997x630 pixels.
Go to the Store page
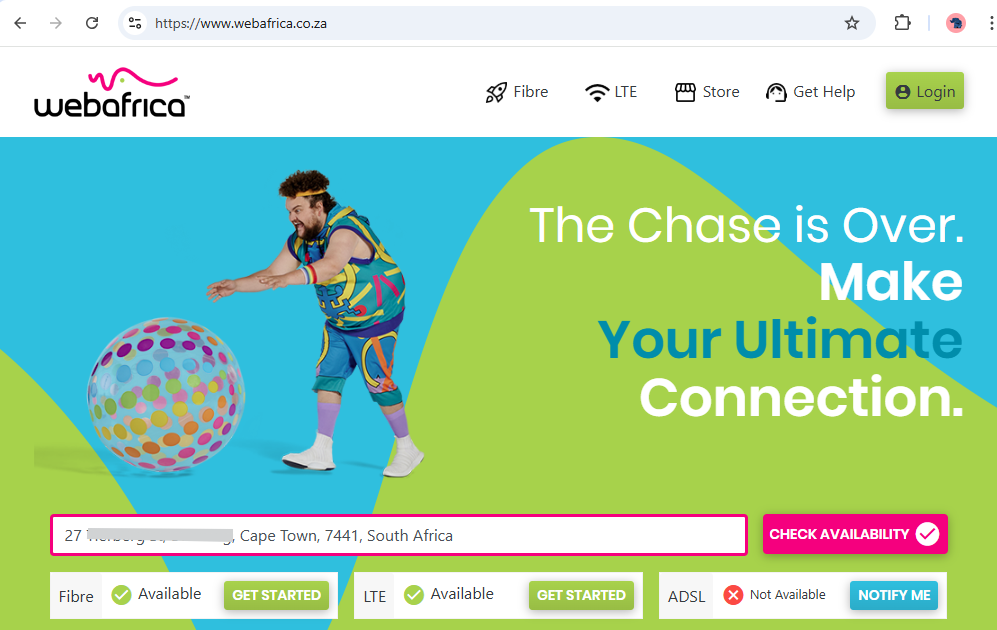pyautogui.click(x=707, y=92)
